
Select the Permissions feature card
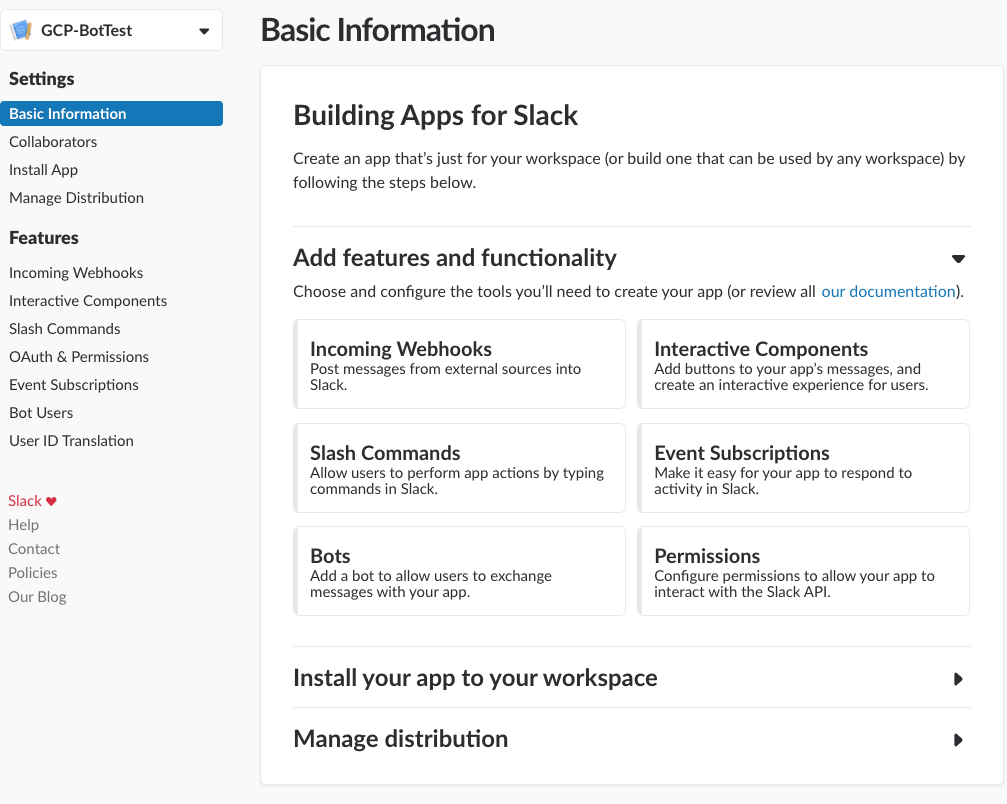(x=803, y=571)
